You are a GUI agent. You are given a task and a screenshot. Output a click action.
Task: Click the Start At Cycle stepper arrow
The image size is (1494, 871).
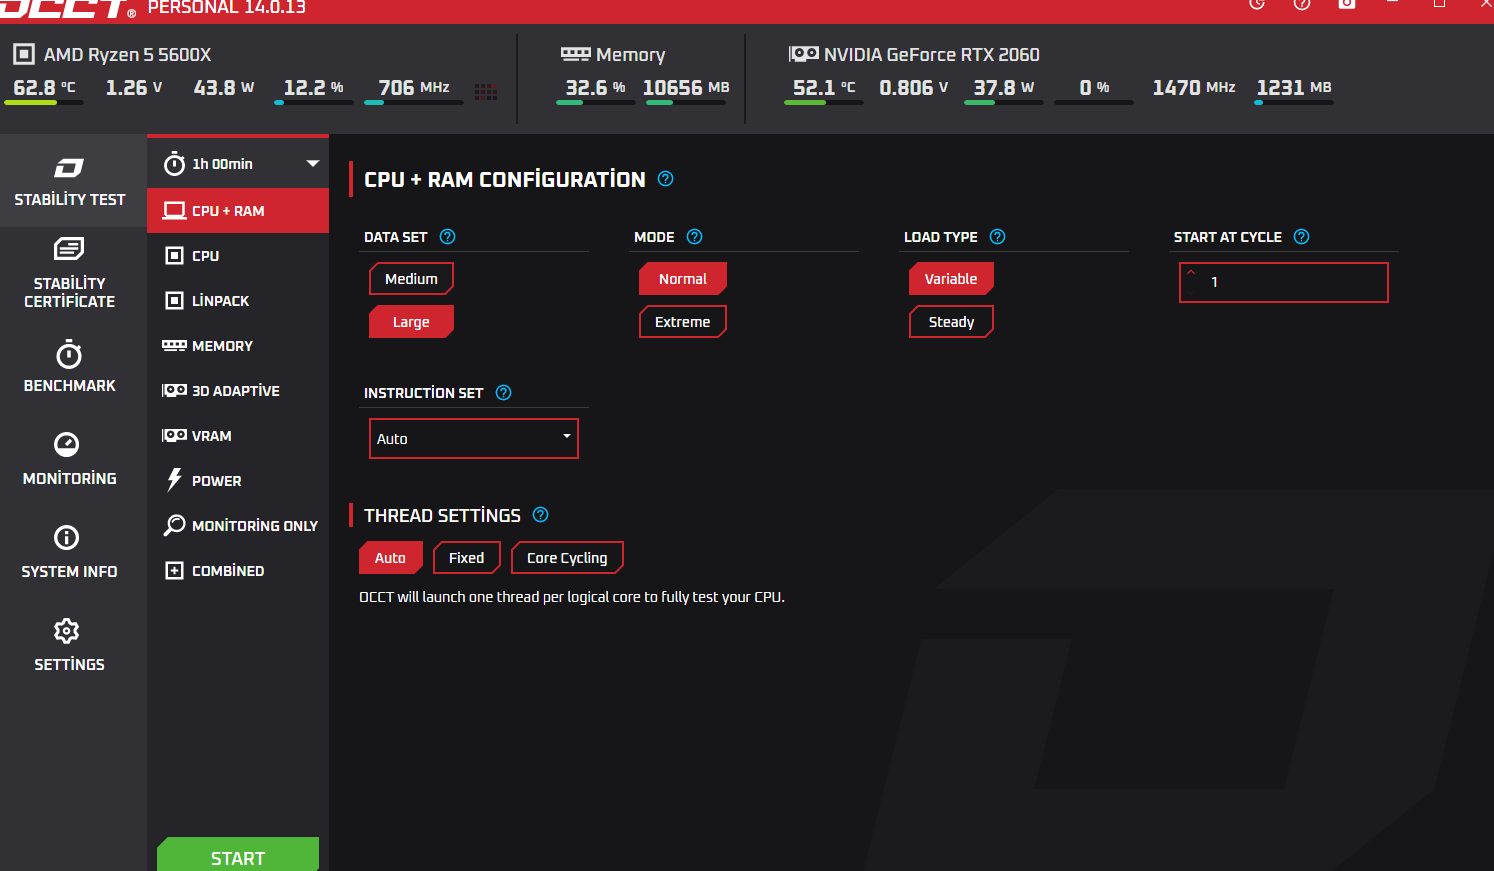[x=1191, y=272]
